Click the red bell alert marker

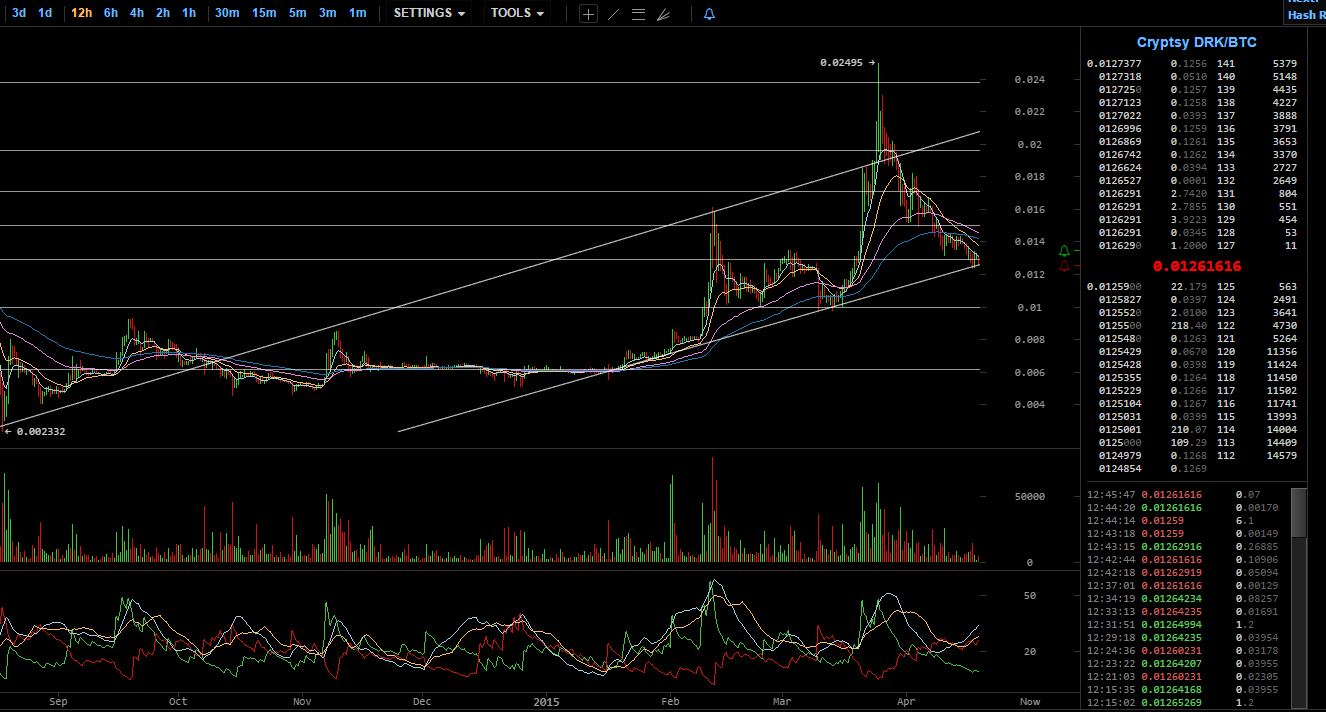(1064, 265)
